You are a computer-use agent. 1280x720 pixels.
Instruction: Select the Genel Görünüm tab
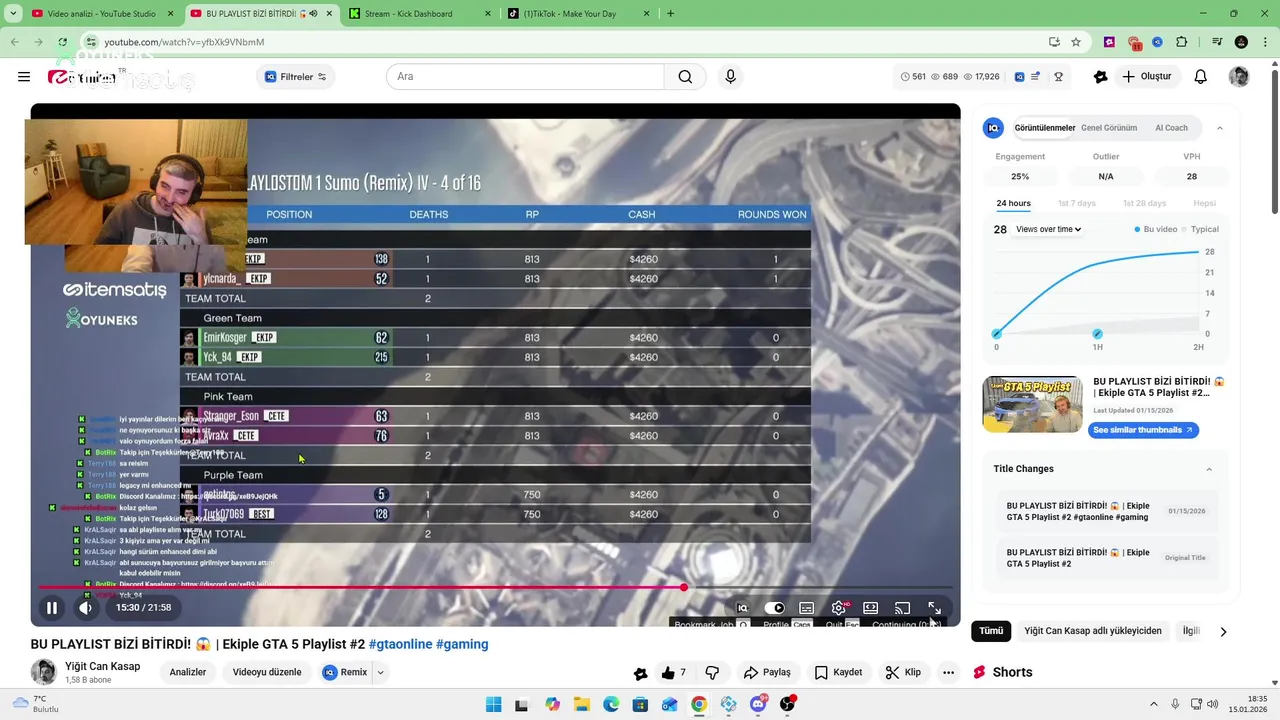point(1109,128)
